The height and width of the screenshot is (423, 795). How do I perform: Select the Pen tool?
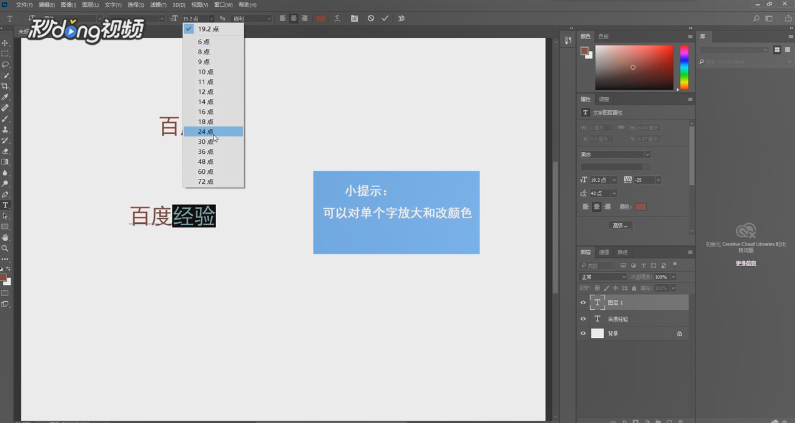pos(5,194)
